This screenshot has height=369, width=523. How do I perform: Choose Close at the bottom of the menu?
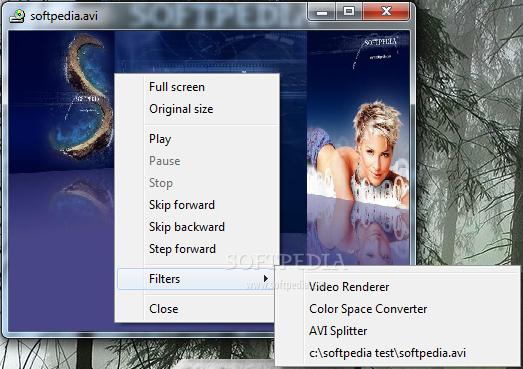[x=197, y=309]
